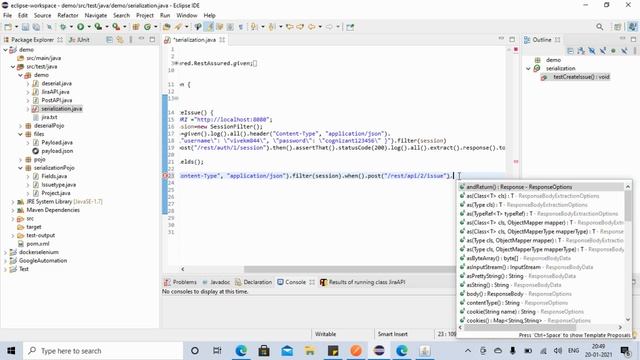Open the Refactor menu
Viewport: 640px width, 360px height.
click(68, 15)
